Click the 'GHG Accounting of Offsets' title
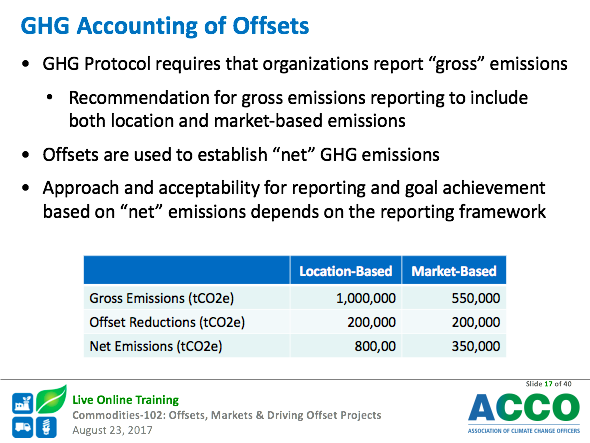The image size is (590, 443). coord(165,26)
